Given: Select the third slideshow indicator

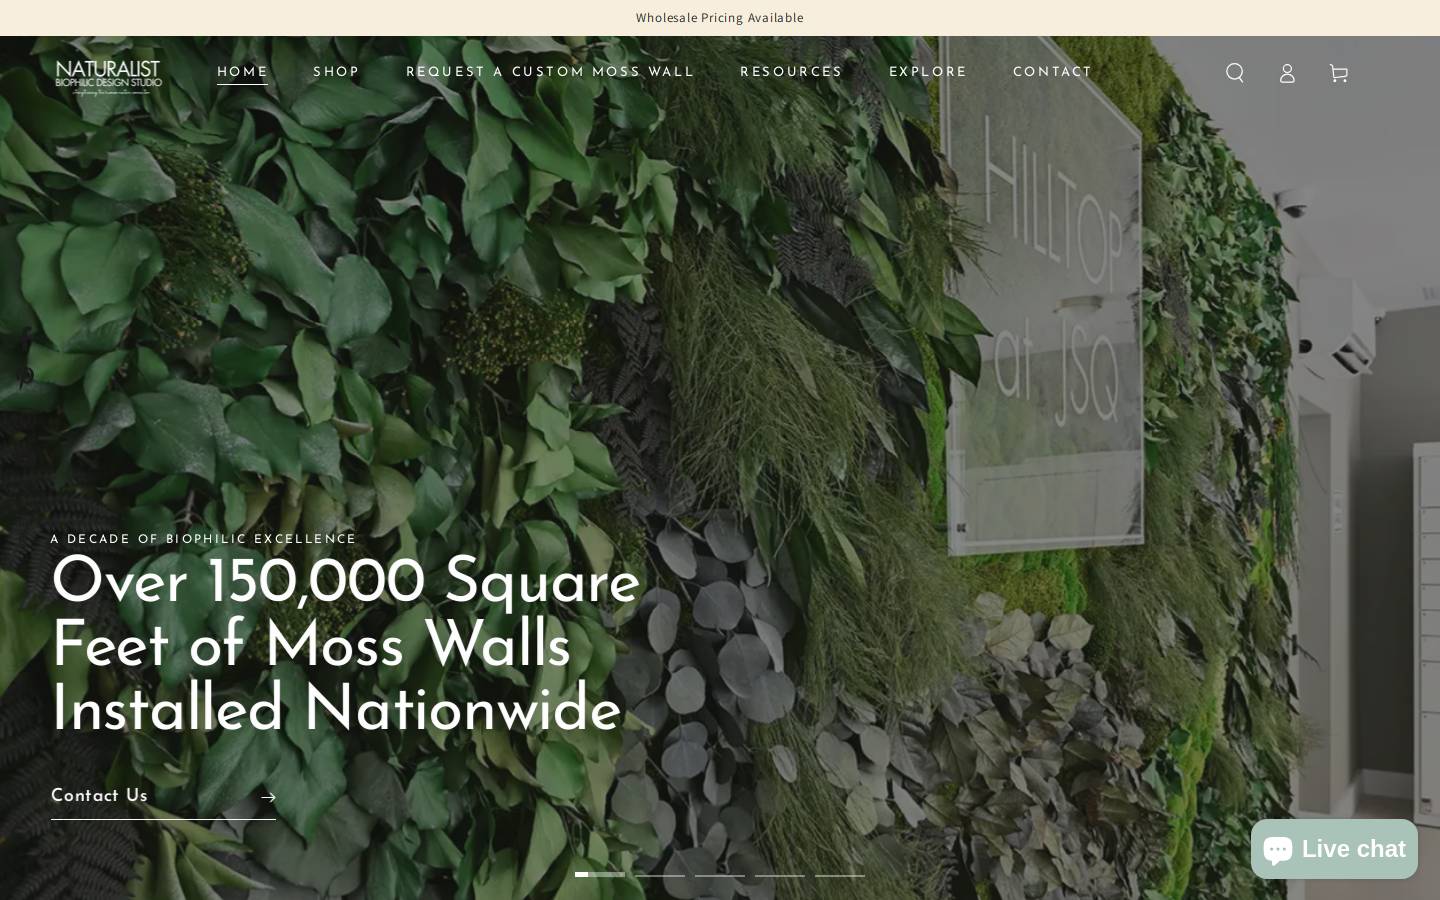Looking at the screenshot, I should point(720,875).
